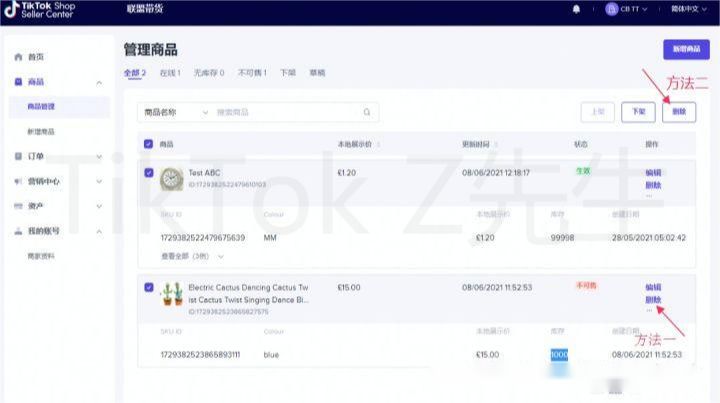Open 联盟带货 in the top bar
This screenshot has height=403, width=720.
pyautogui.click(x=145, y=9)
